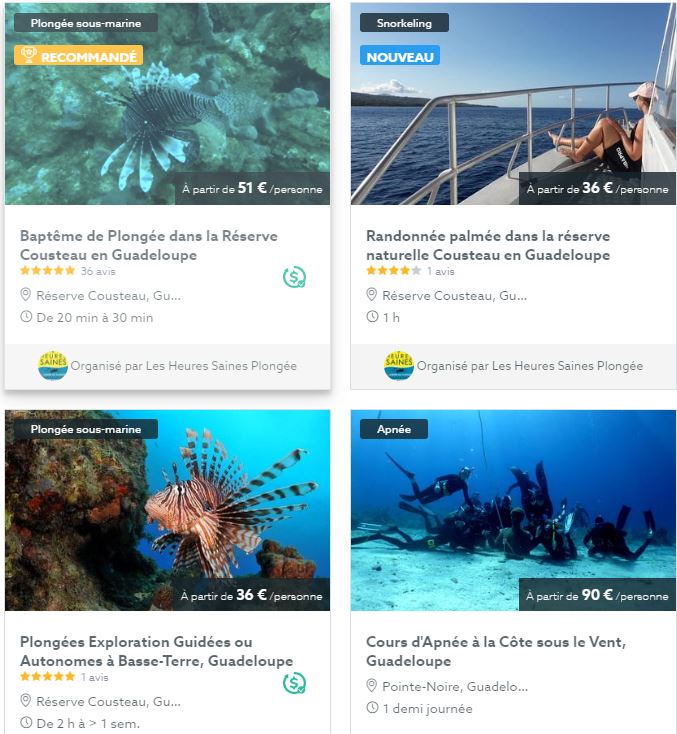Click Les Heures Saines logo under Randonnée palmée card
Screen dimensions: 677x734
(x=399, y=365)
